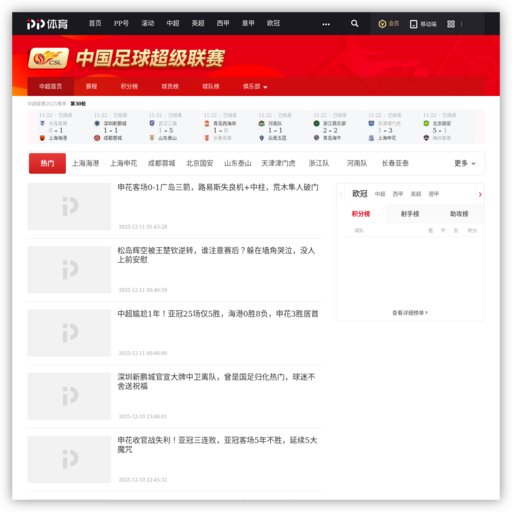Filter news by 上海申花
The width and height of the screenshot is (512, 512).
(124, 163)
